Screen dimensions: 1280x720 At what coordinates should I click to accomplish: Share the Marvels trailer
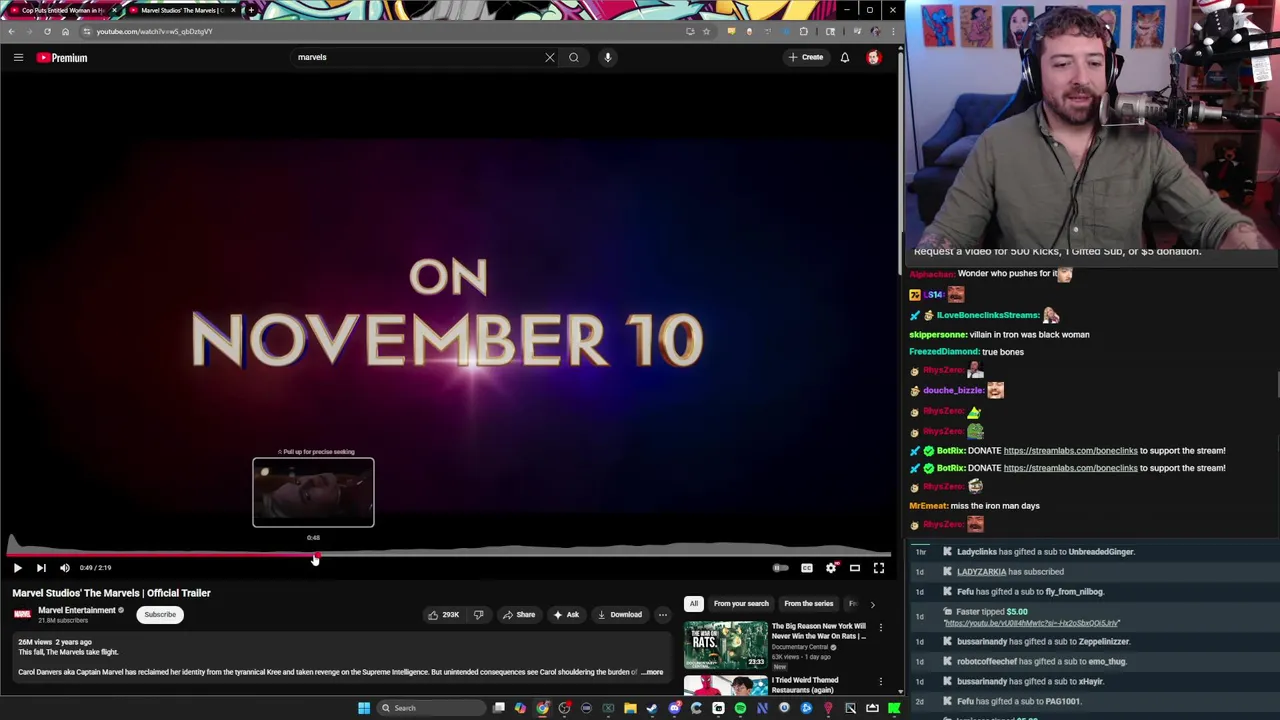click(x=519, y=615)
